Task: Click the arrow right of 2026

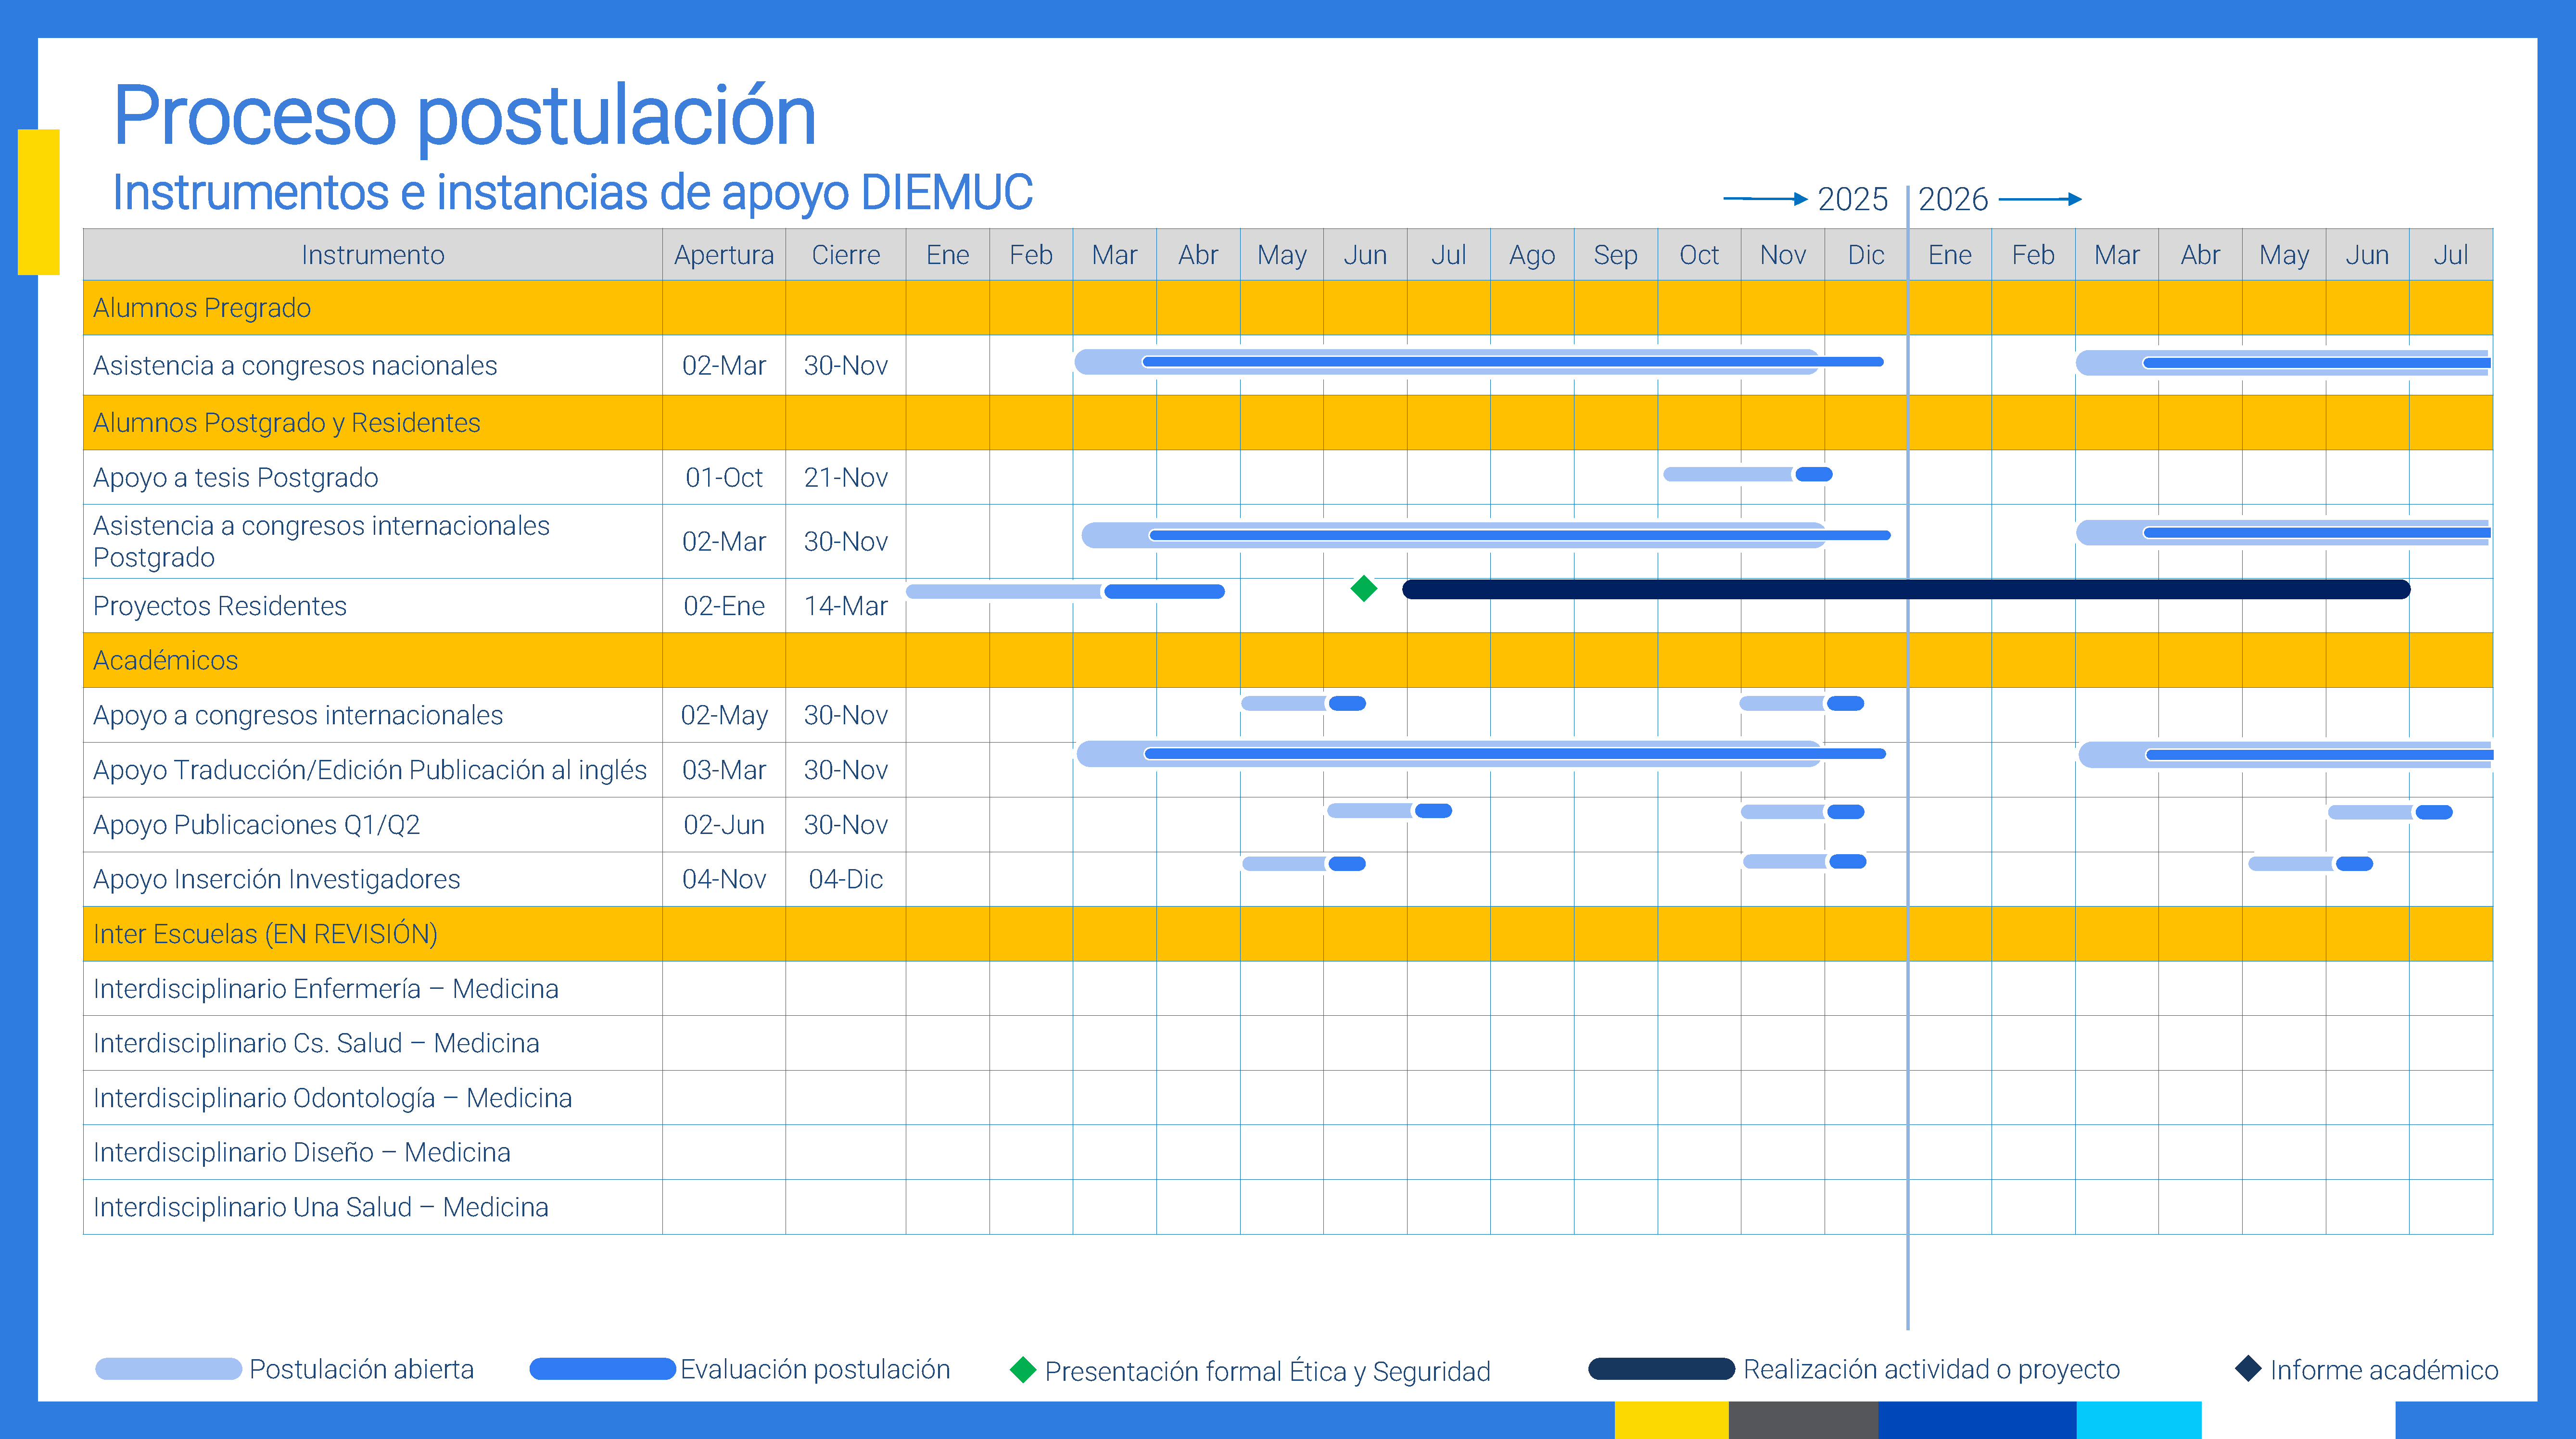Action: [x=2040, y=199]
